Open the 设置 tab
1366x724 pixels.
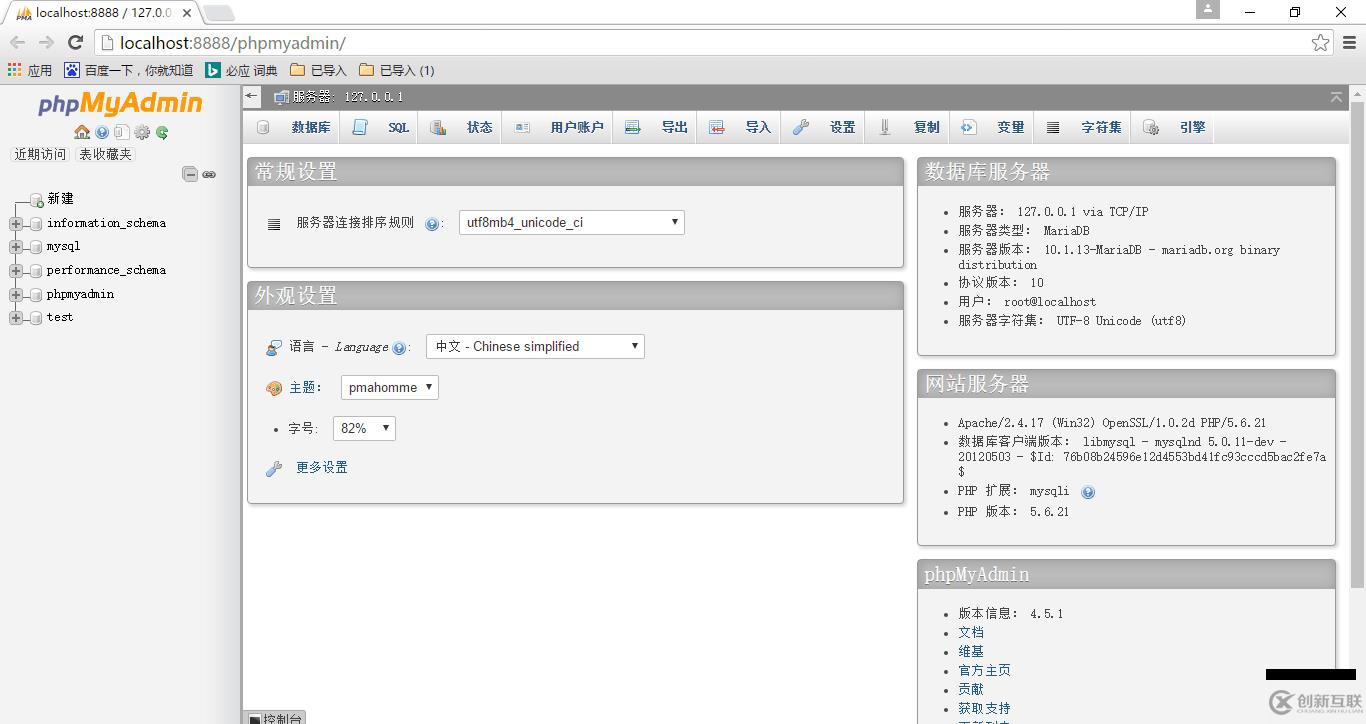click(824, 127)
